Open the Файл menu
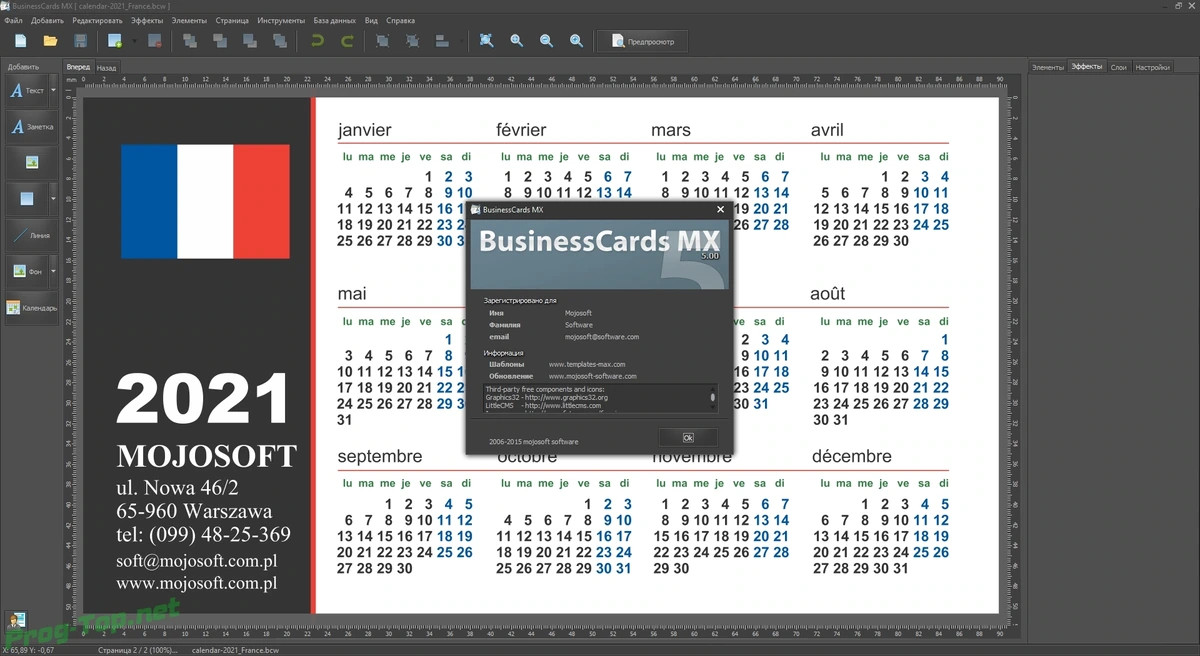 (13, 20)
